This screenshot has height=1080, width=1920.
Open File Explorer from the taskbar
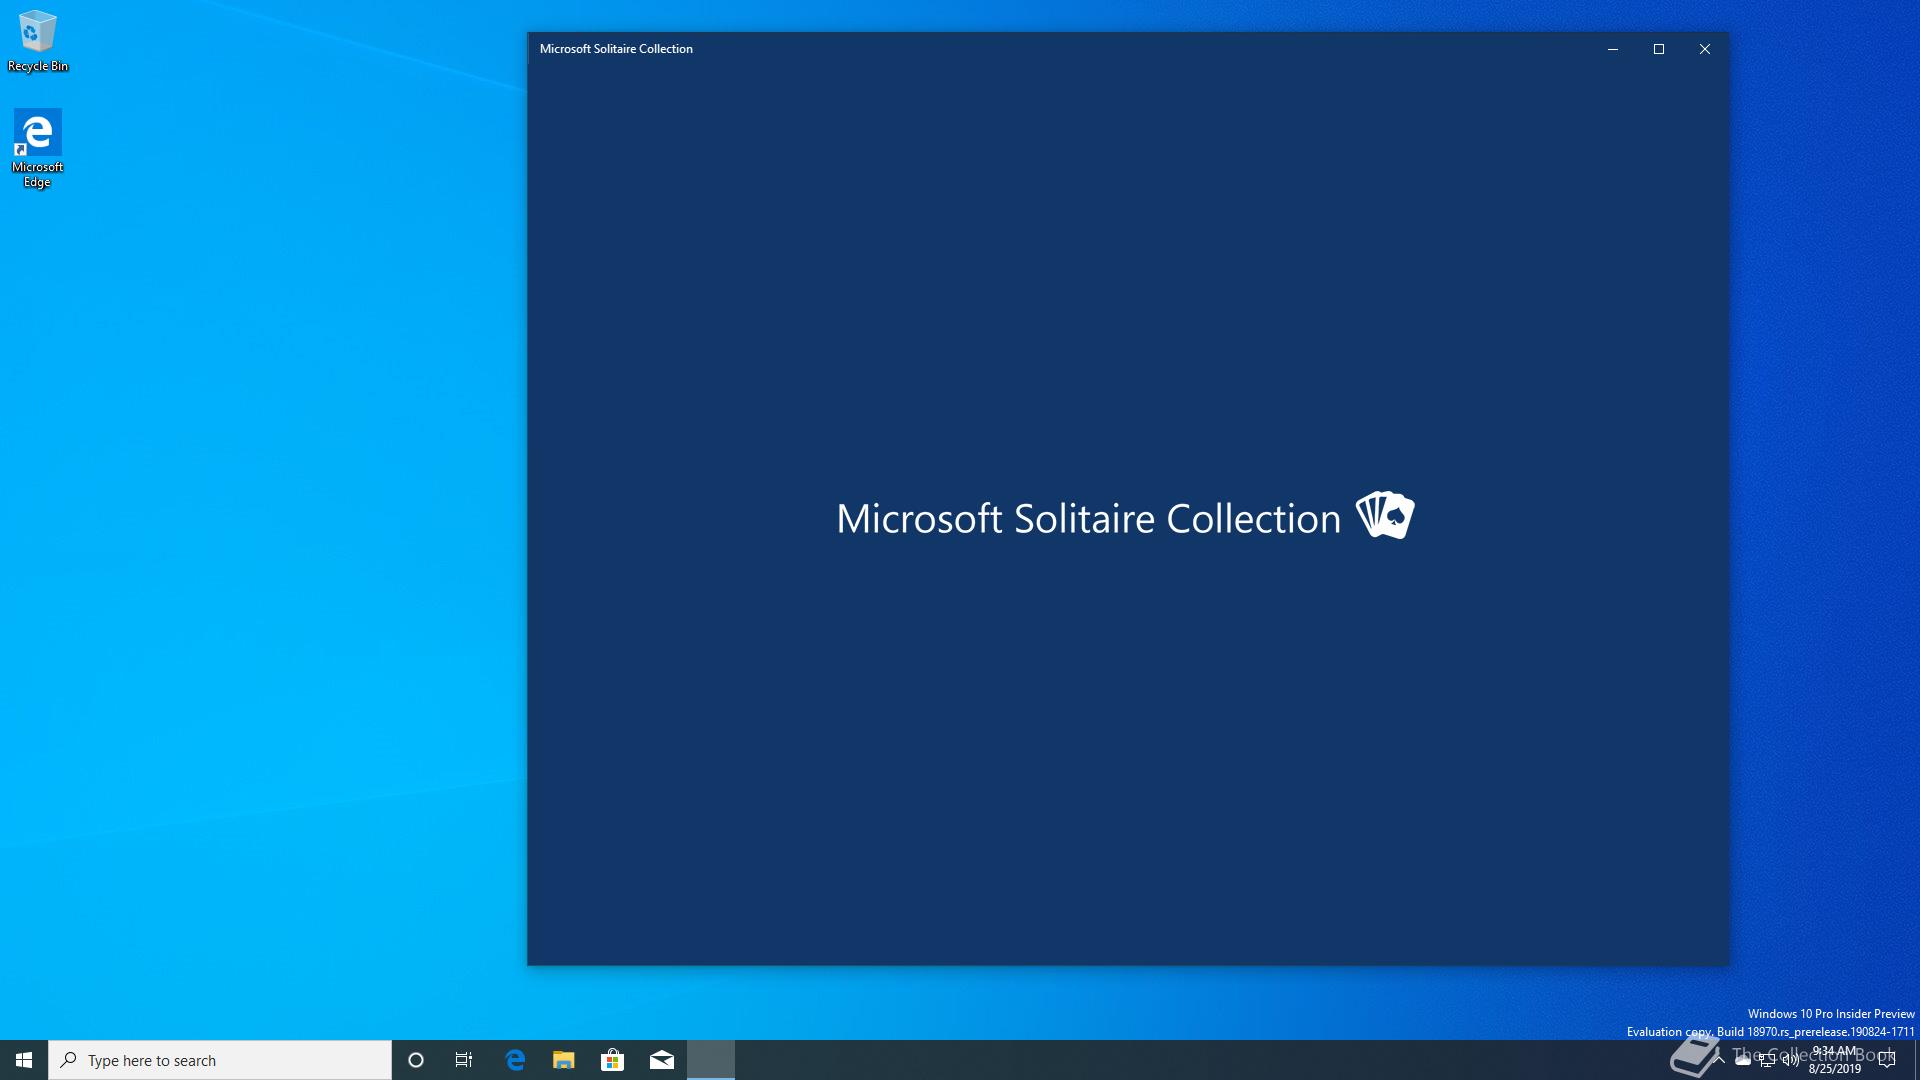click(x=564, y=1060)
